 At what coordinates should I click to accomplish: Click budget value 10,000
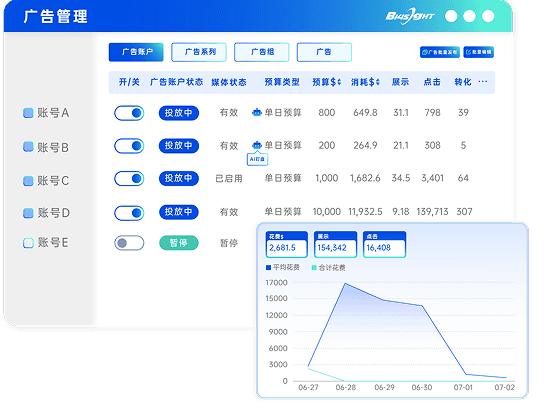coord(327,211)
